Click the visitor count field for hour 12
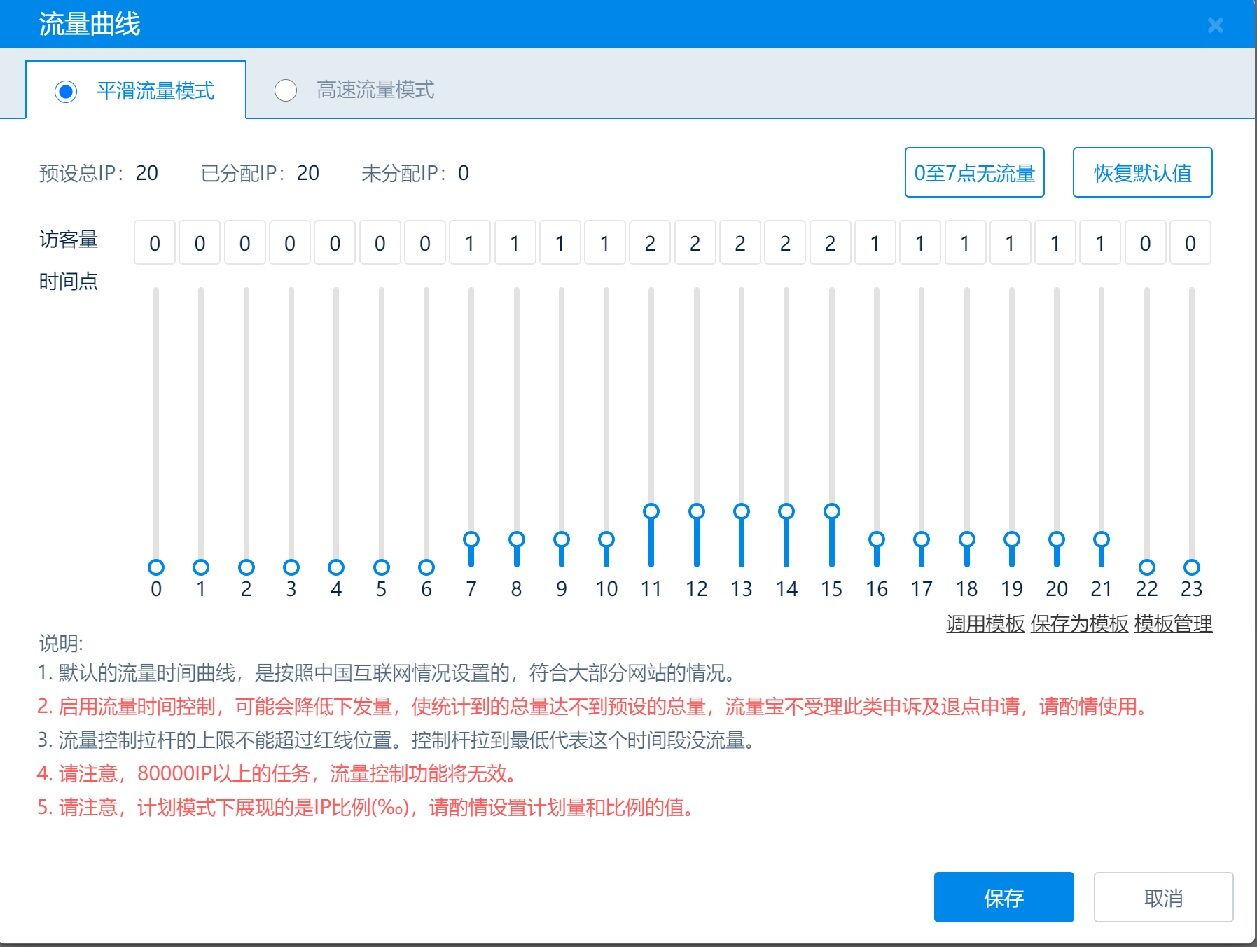 [695, 243]
